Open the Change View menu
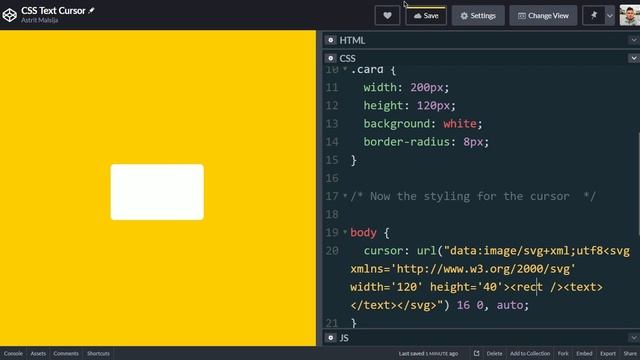This screenshot has height=360, width=640. (543, 16)
